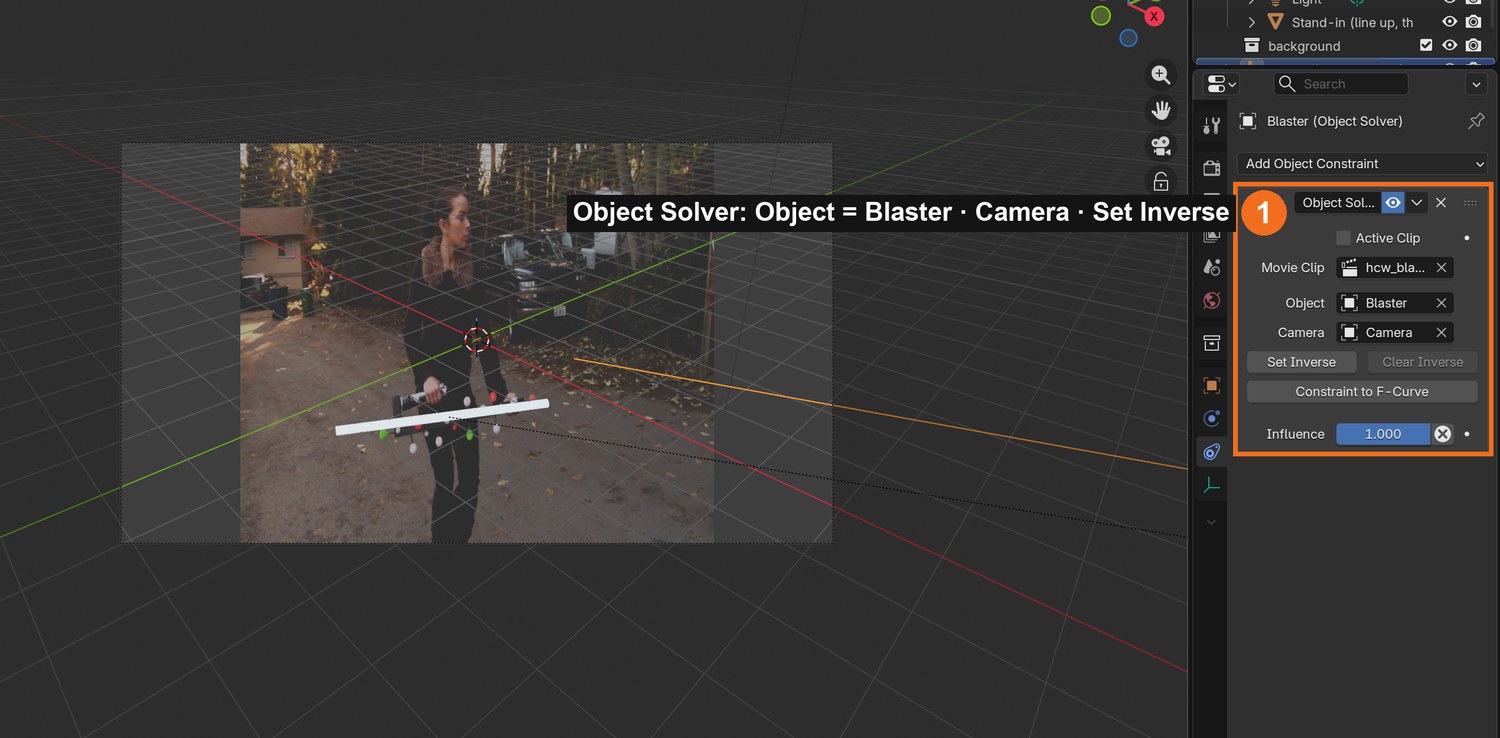Image resolution: width=1500 pixels, height=738 pixels.
Task: Click the viewport zoom magnifier icon
Action: [x=1161, y=75]
